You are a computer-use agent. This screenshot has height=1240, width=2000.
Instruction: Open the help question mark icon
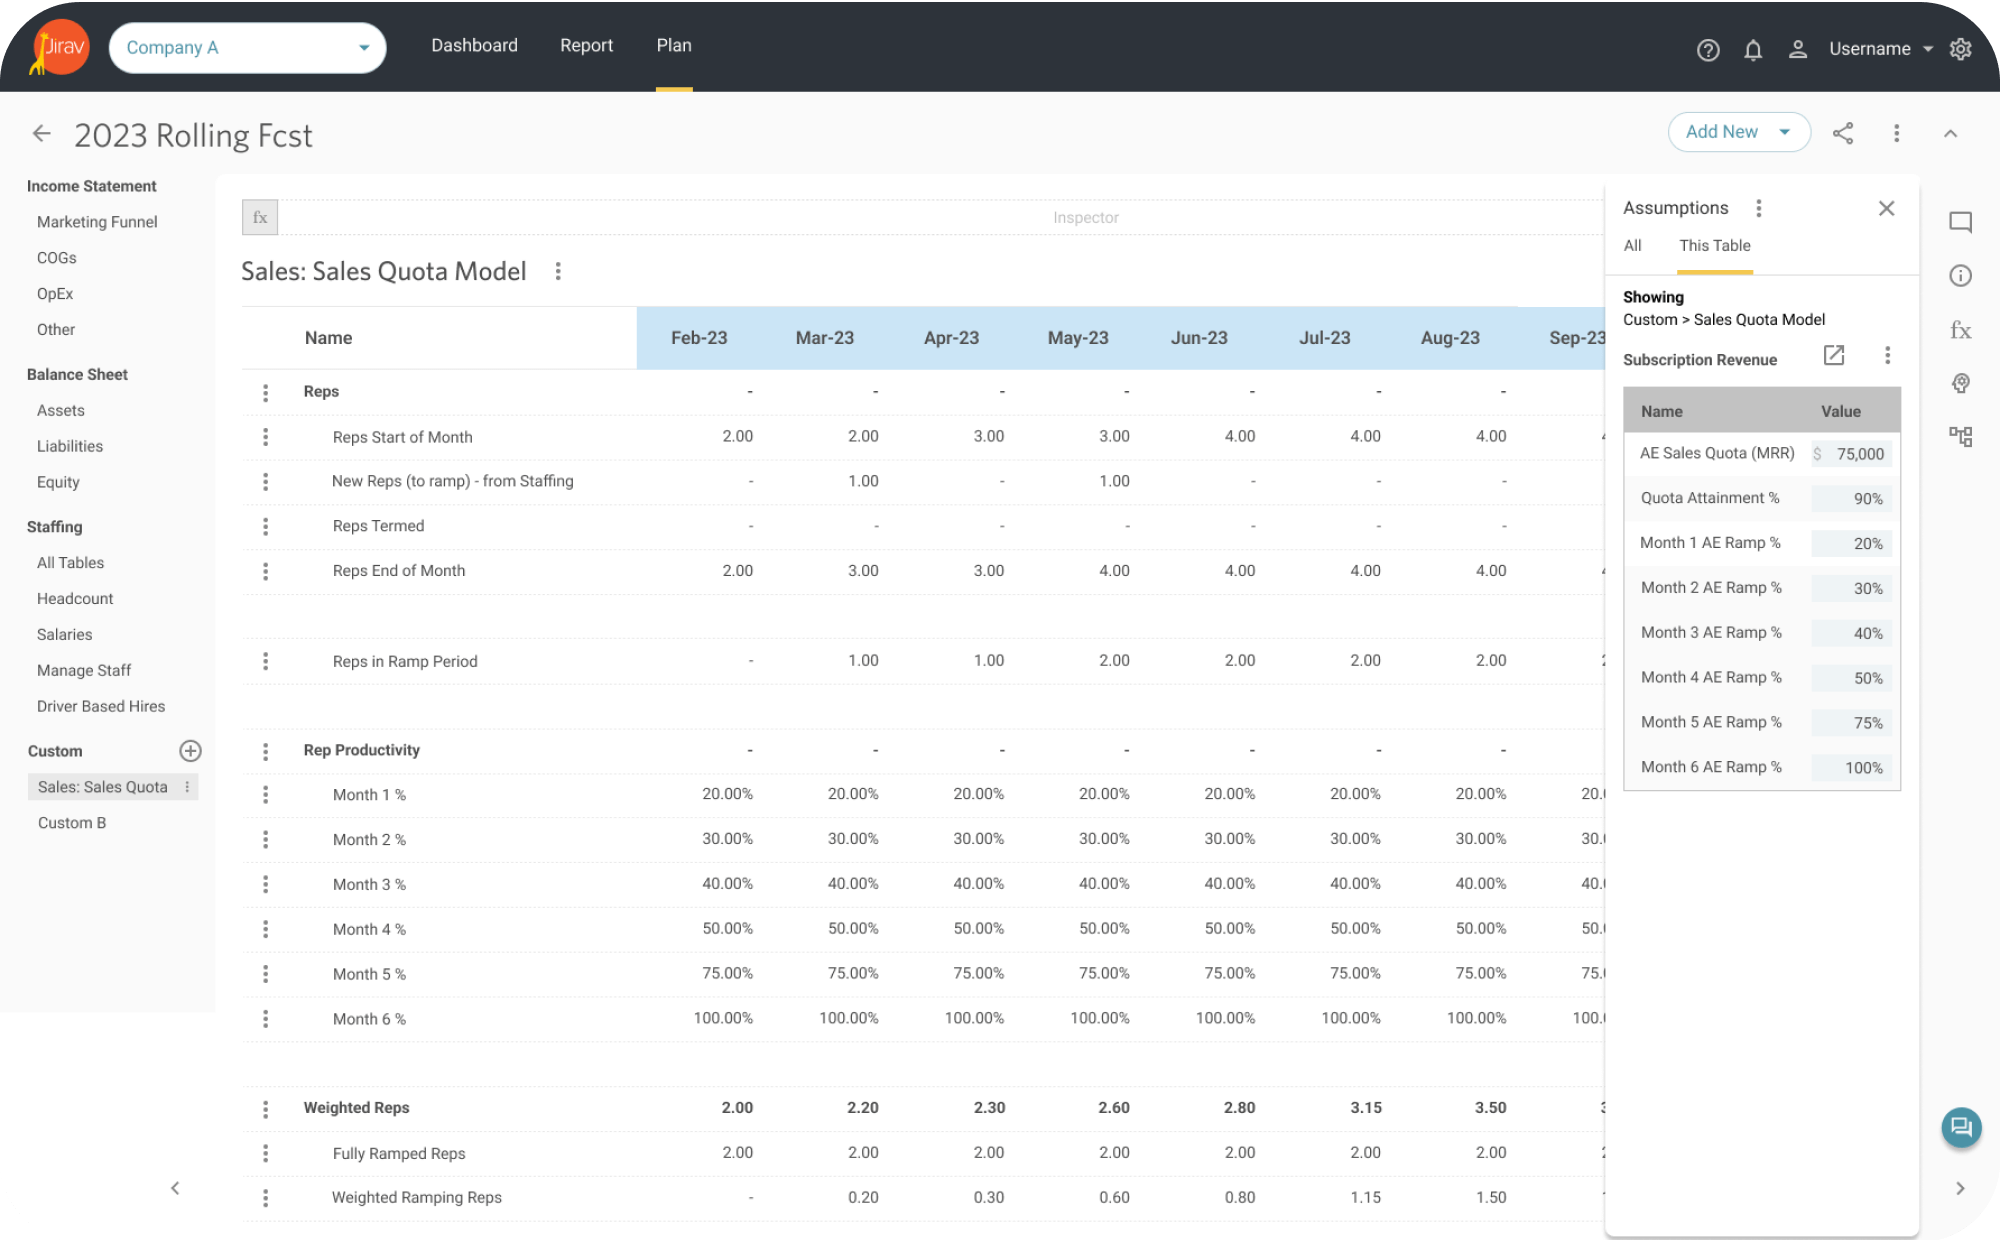(1708, 49)
